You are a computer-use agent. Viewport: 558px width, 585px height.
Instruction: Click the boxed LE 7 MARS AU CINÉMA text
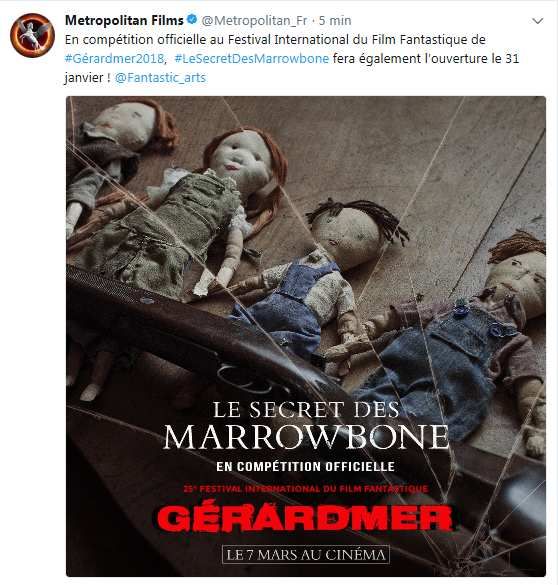tap(306, 554)
